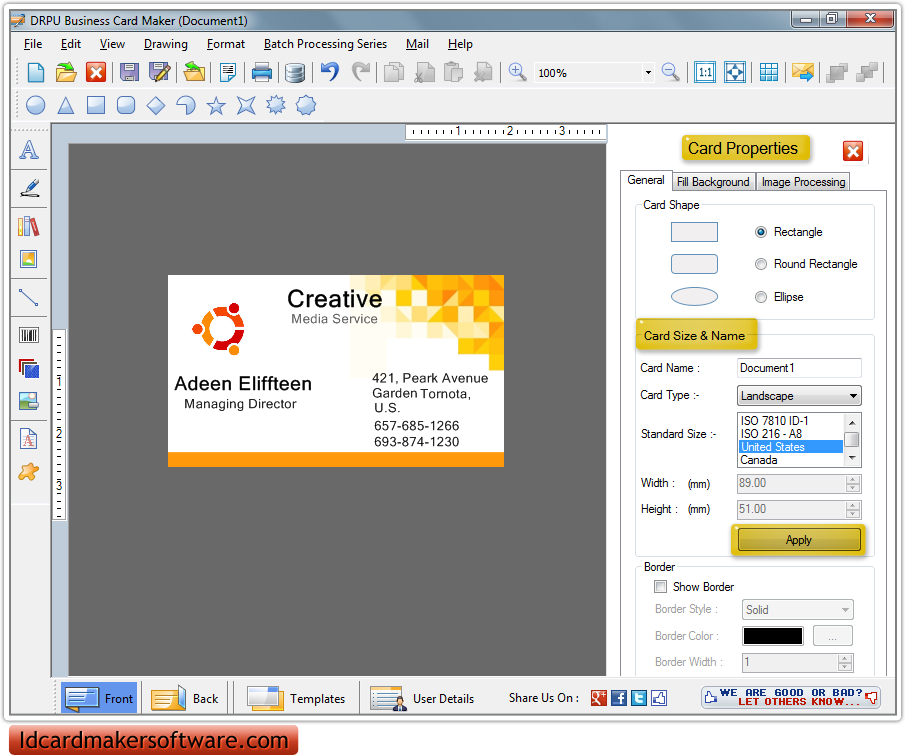905x755 pixels.
Task: Open the Templates button
Action: pos(296,698)
